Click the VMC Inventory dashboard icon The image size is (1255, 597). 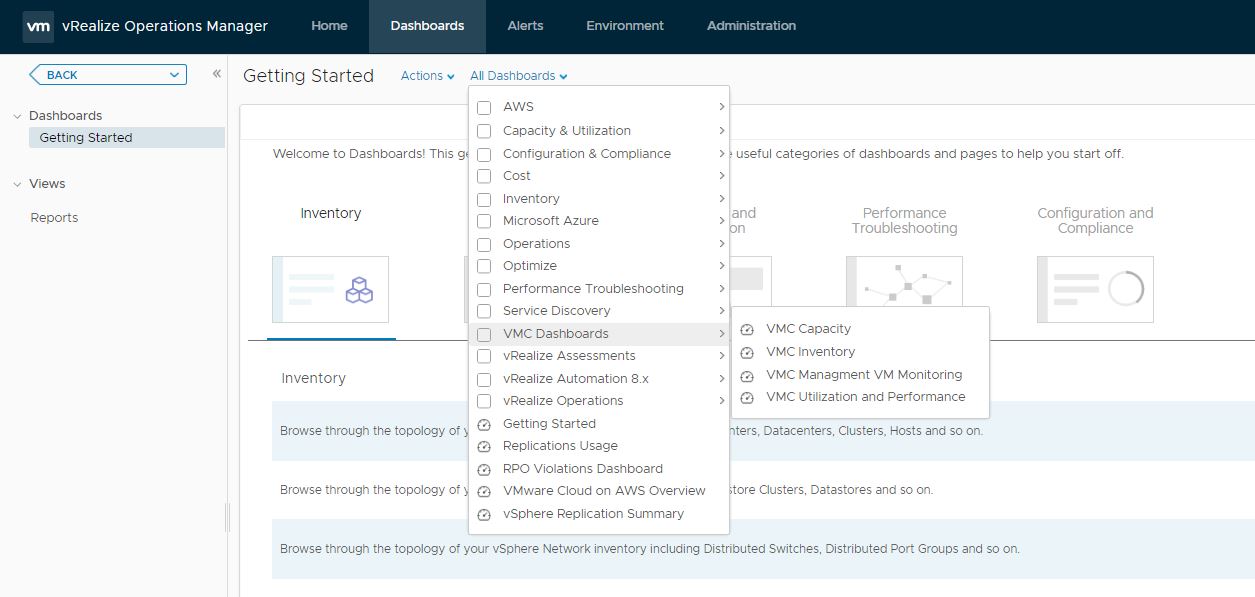[747, 351]
